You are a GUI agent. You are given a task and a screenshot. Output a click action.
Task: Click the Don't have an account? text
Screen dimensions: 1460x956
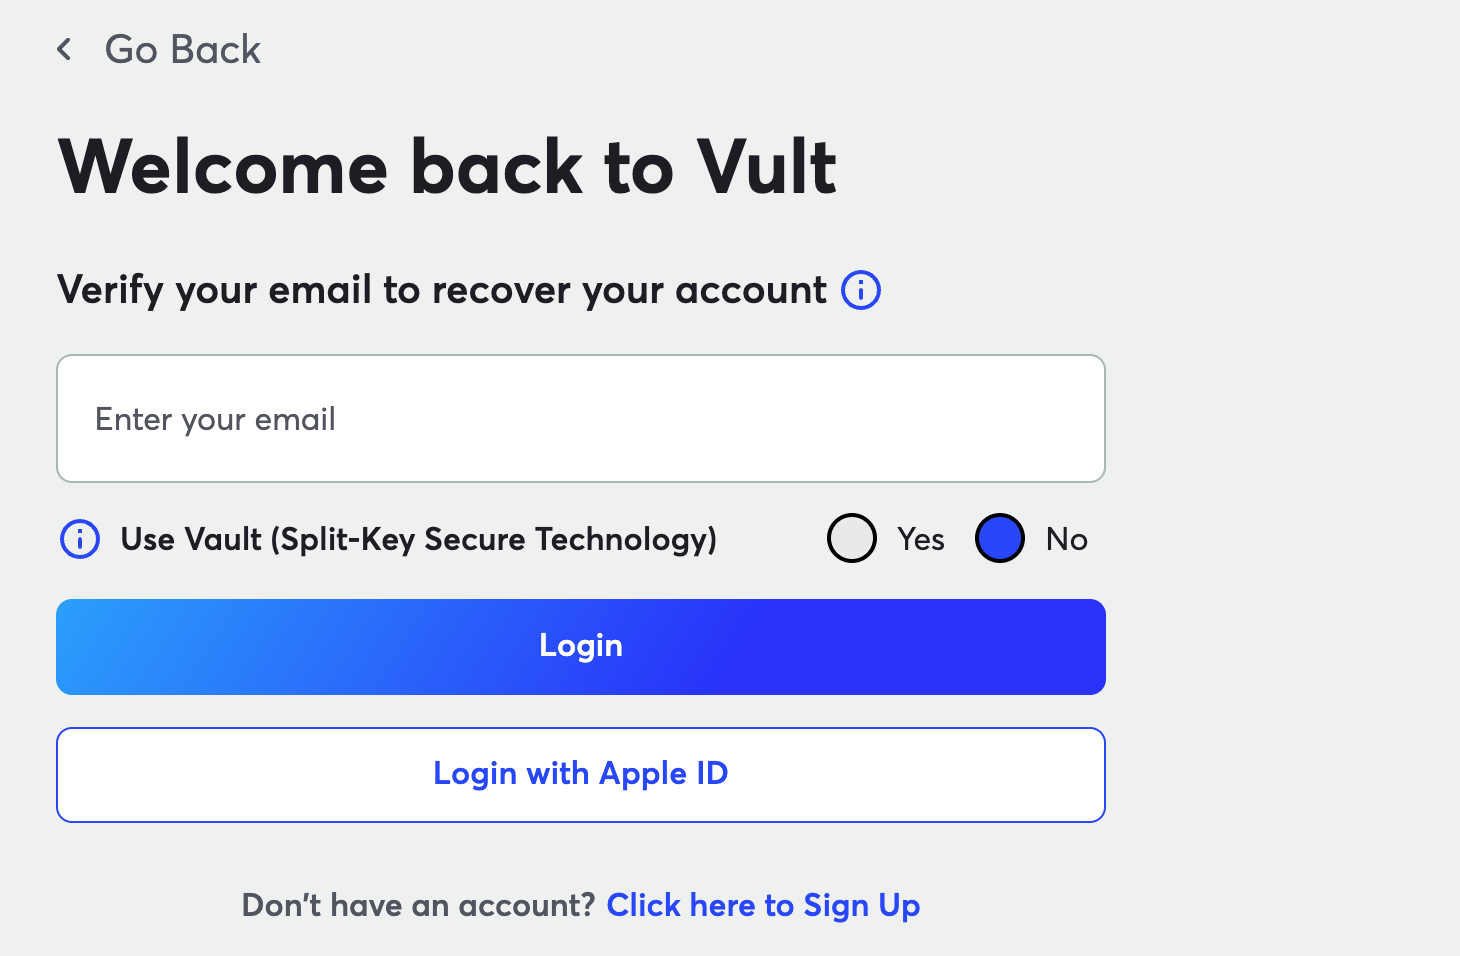click(418, 905)
